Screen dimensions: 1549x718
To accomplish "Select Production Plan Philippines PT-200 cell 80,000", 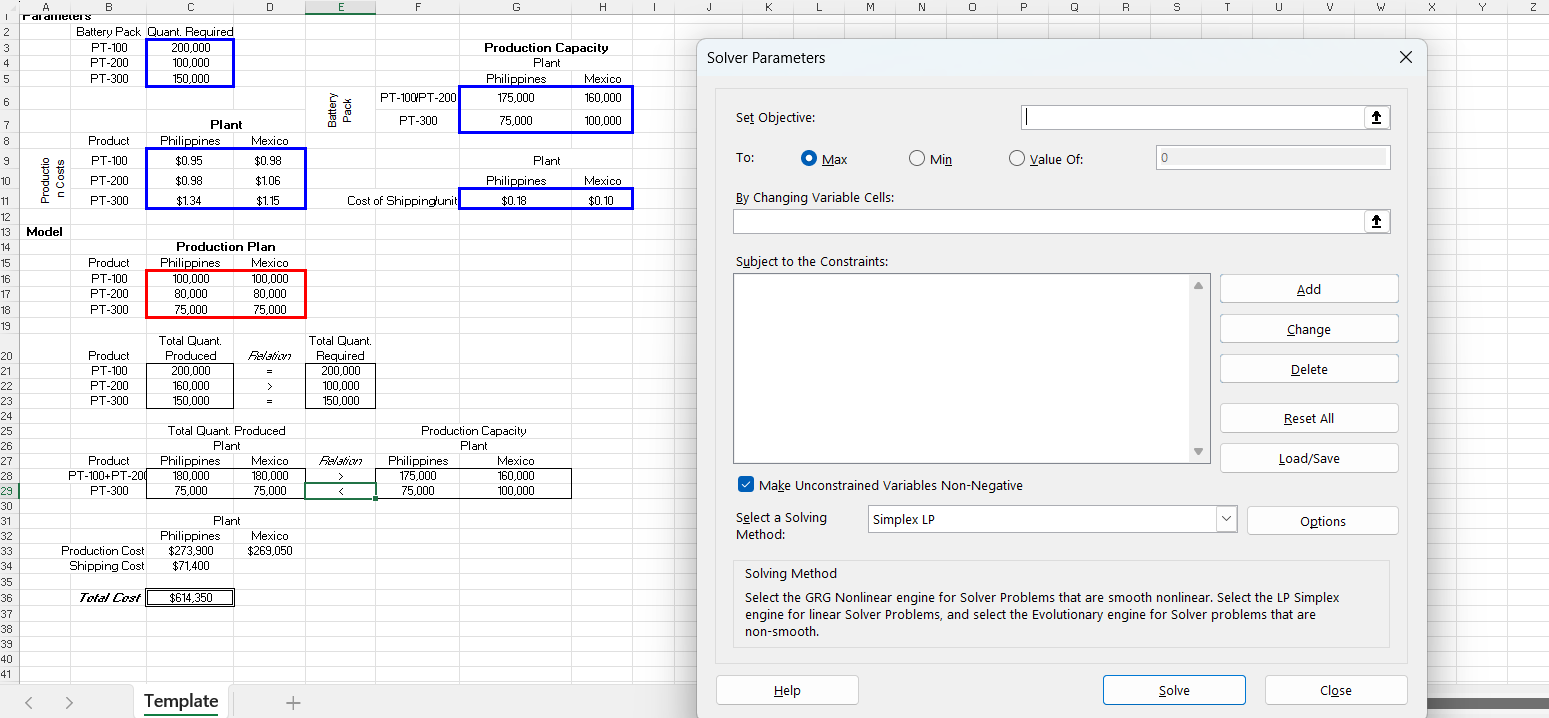I will coord(190,294).
